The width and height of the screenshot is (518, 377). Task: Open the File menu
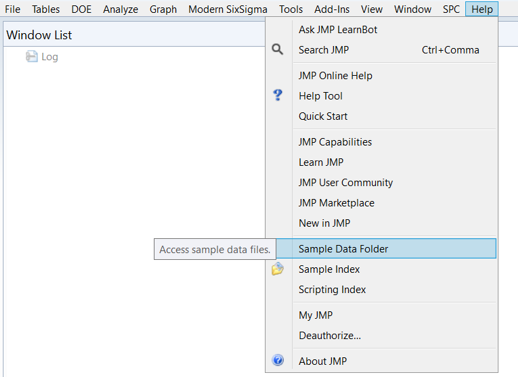12,9
